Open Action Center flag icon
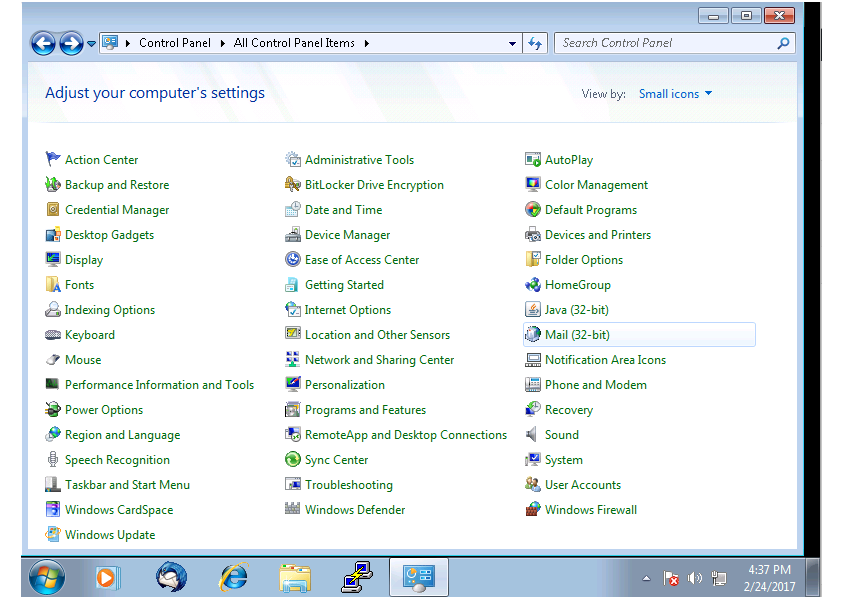 (53, 159)
